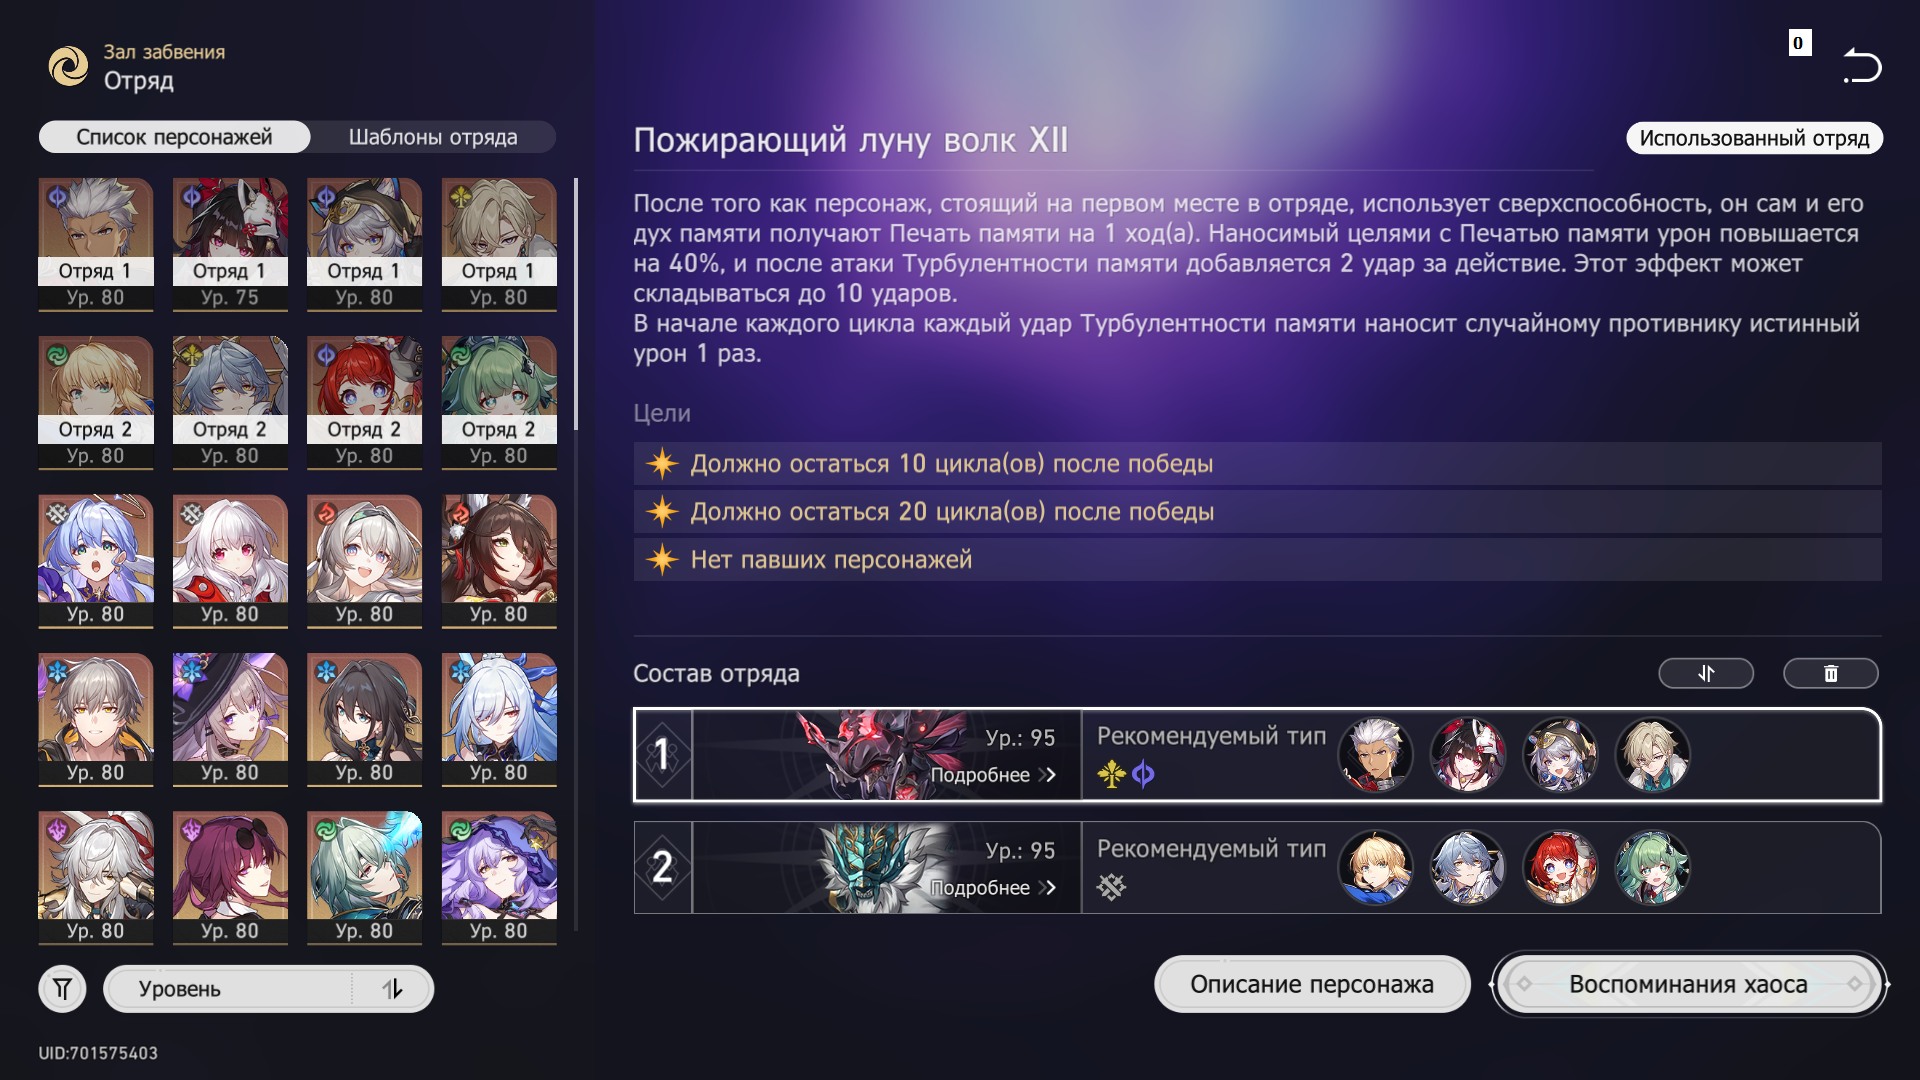Open the Использованный отряд button
This screenshot has height=1080, width=1920.
click(x=1754, y=138)
